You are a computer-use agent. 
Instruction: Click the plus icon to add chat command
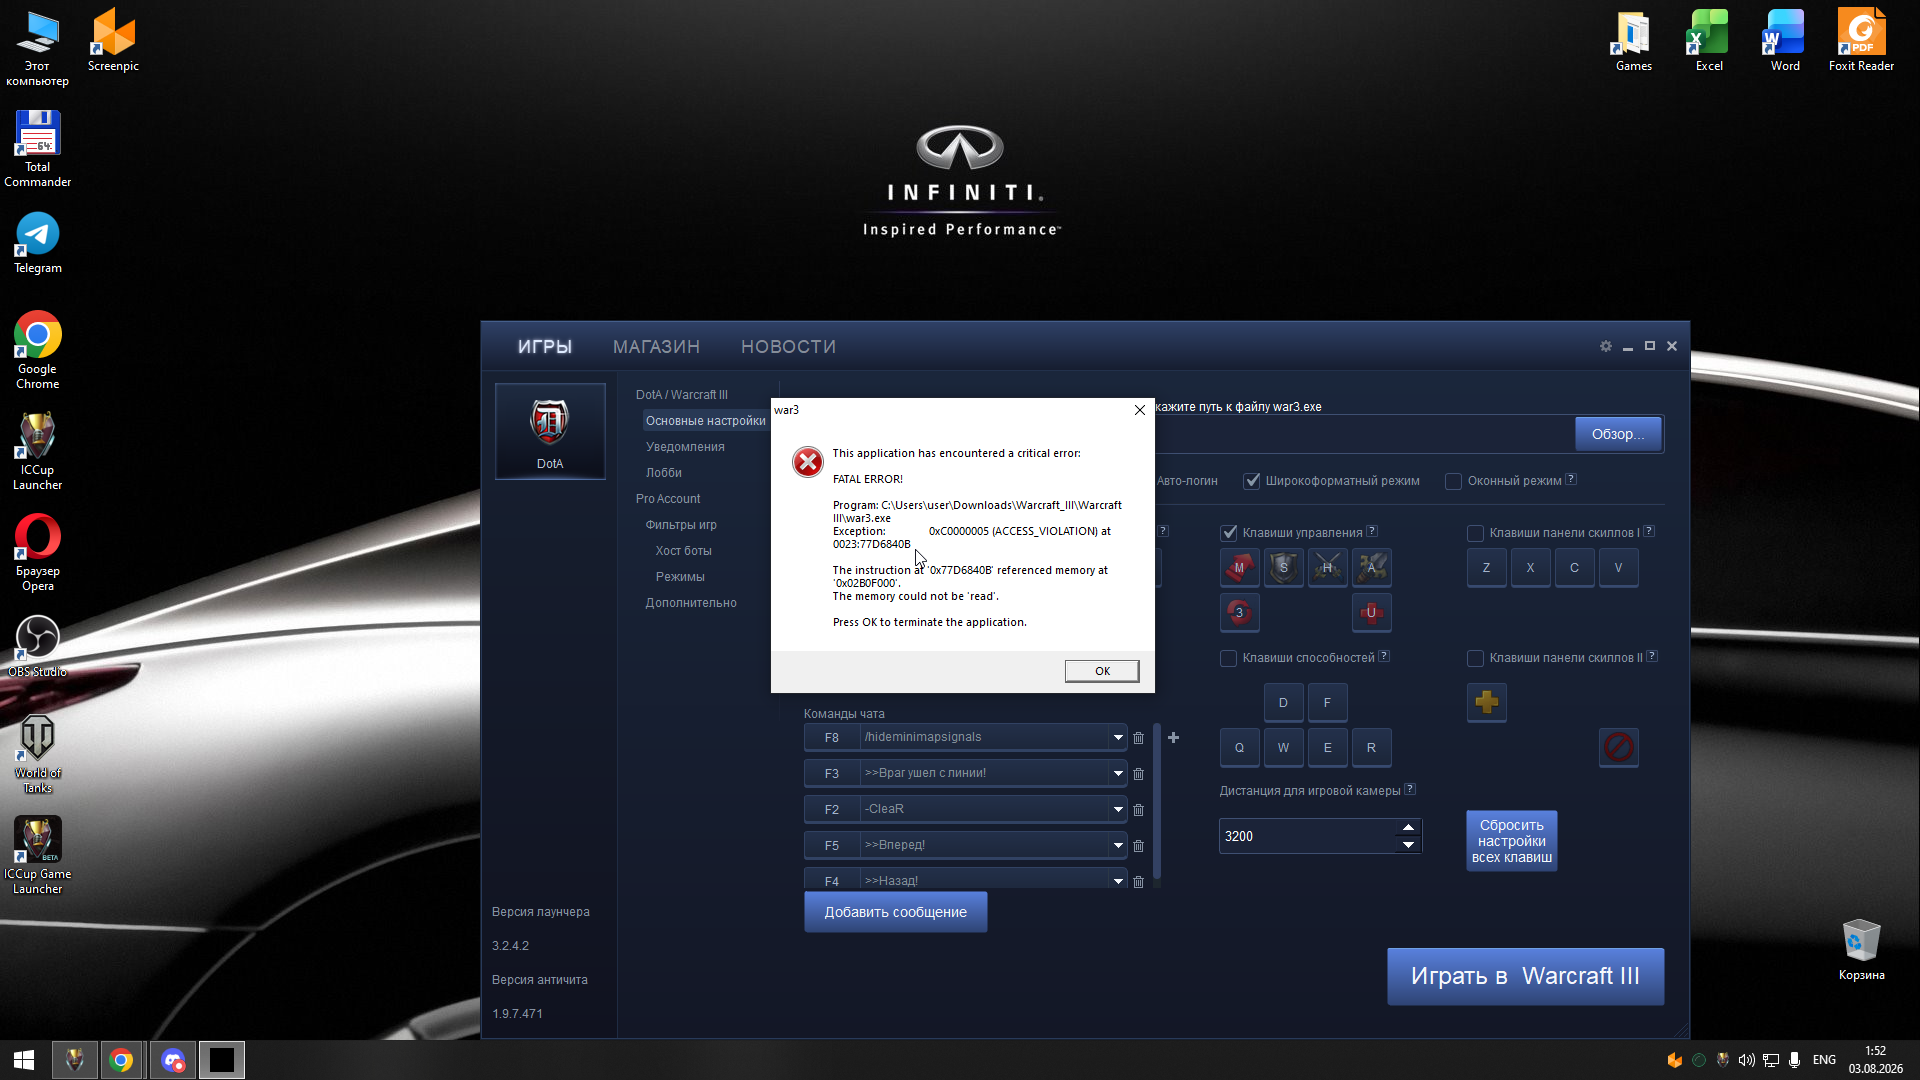point(1174,738)
